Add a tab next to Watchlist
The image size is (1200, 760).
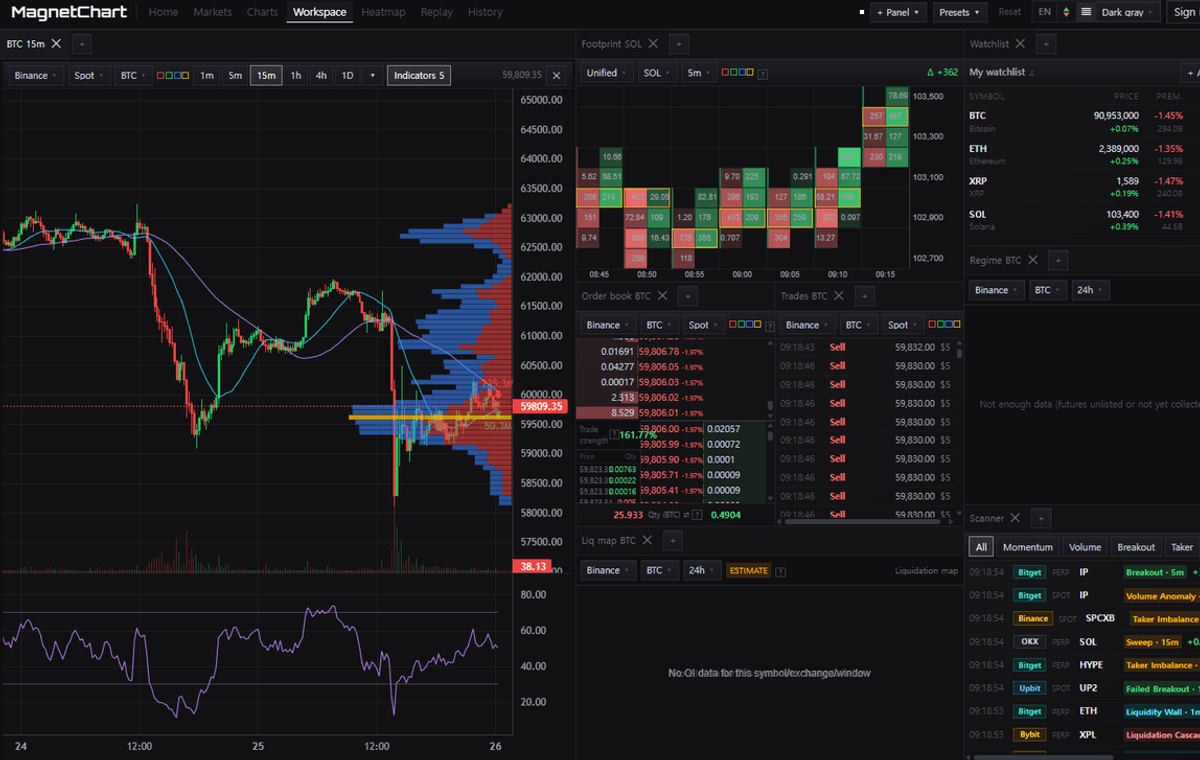pyautogui.click(x=1045, y=44)
